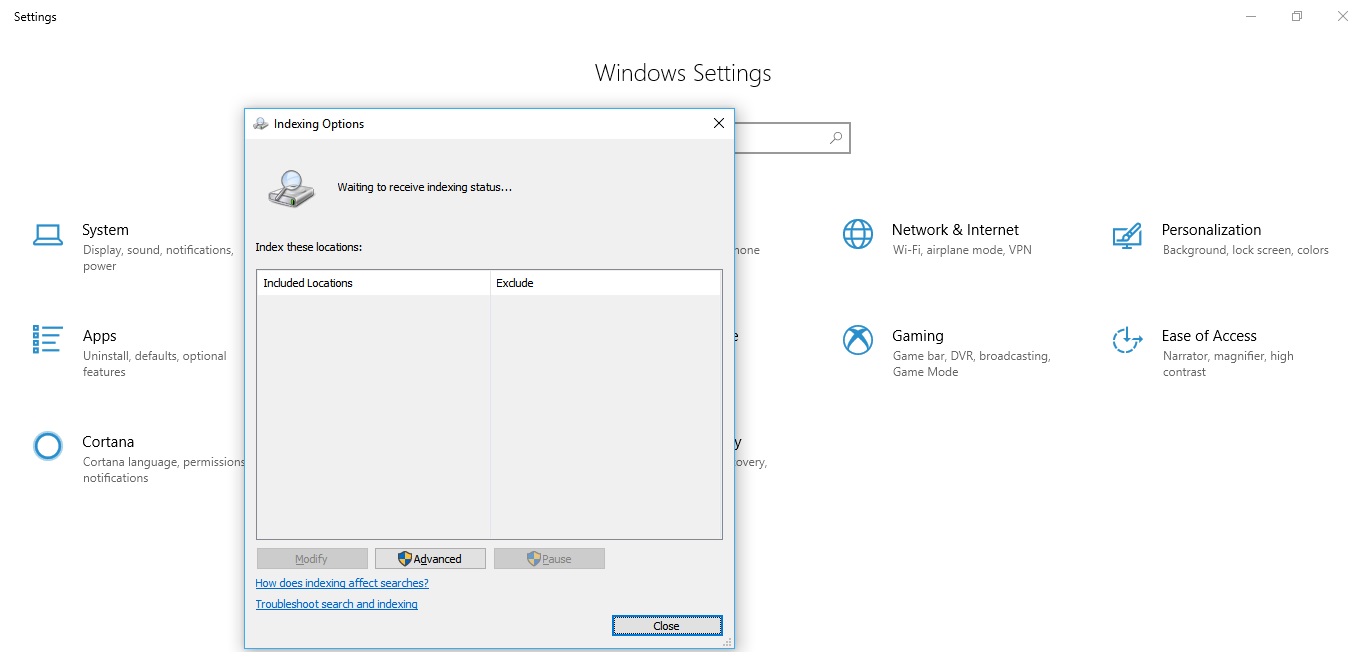
Task: Restore down the Settings window
Action: [1297, 16]
